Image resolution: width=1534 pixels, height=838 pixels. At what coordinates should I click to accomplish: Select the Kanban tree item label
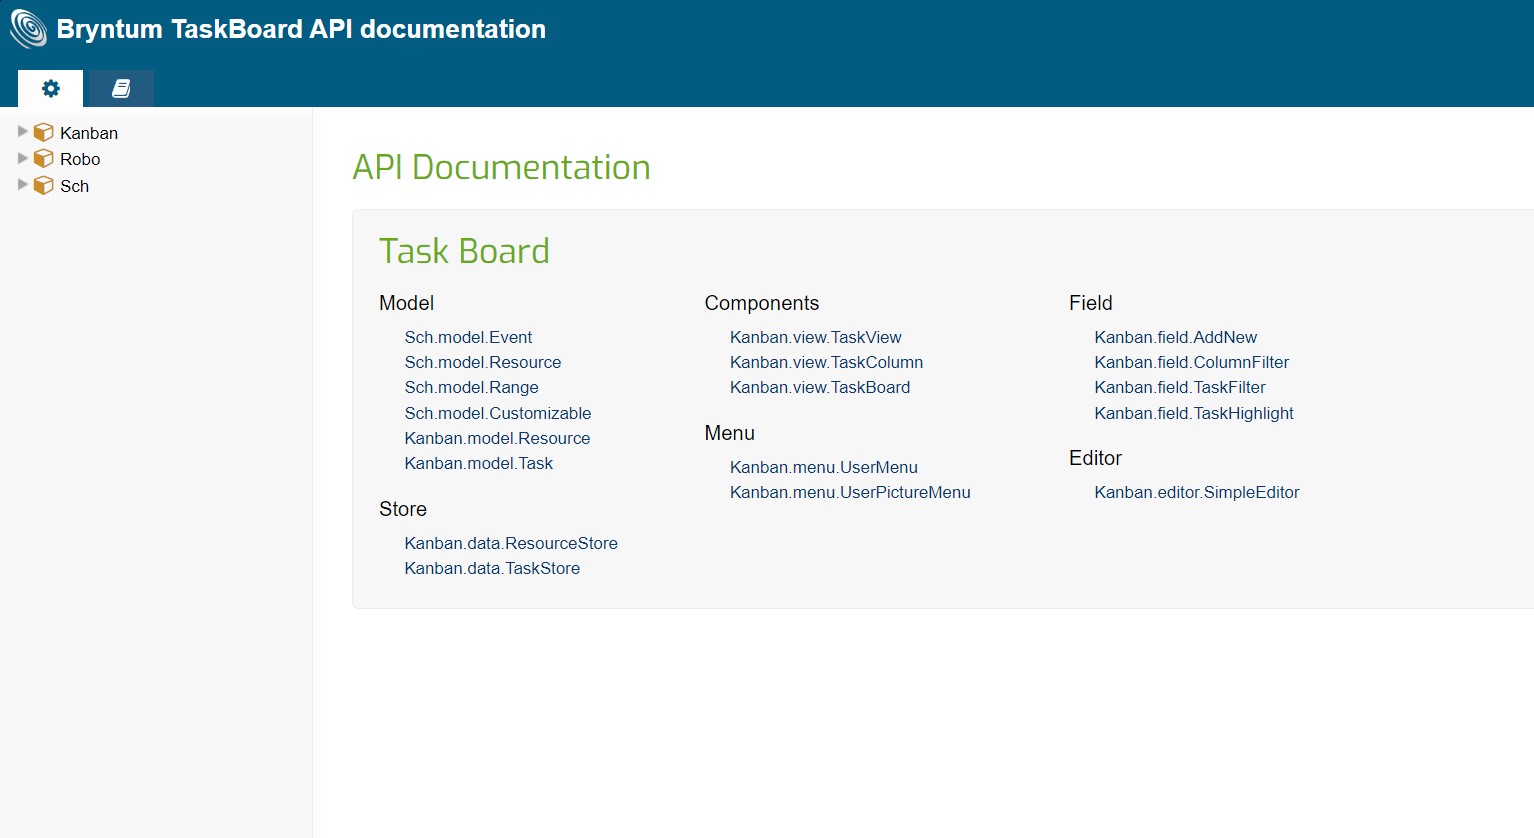(x=89, y=133)
